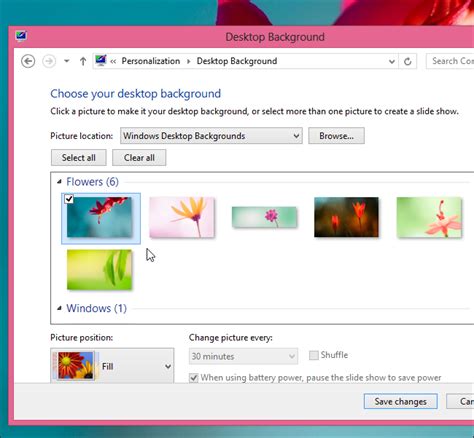Click the Windows (1) group heading
Screen dimensions: 474x438
(x=96, y=308)
